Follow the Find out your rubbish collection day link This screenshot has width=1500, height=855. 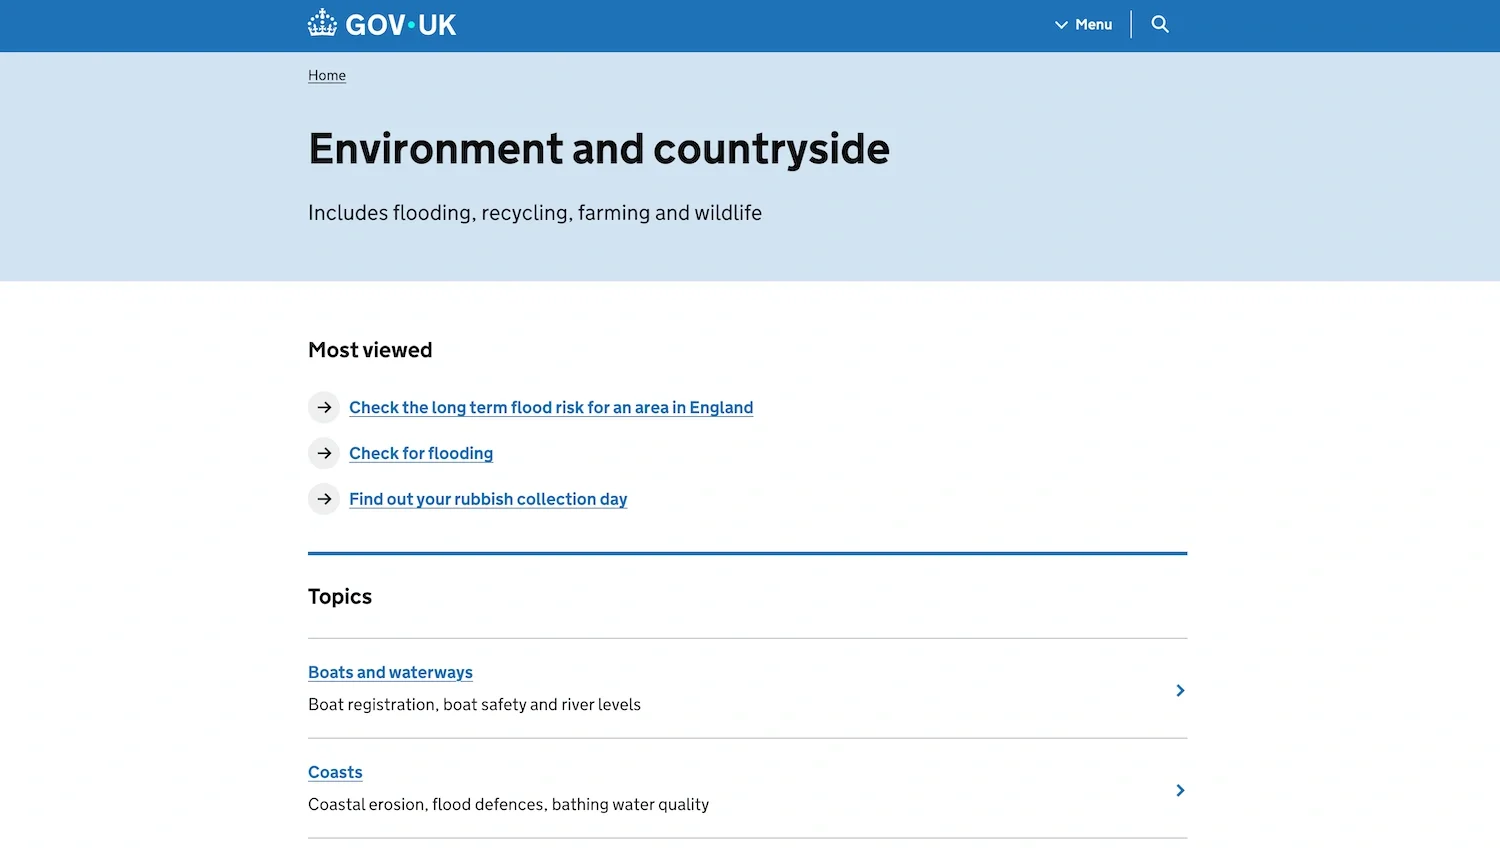(x=487, y=499)
